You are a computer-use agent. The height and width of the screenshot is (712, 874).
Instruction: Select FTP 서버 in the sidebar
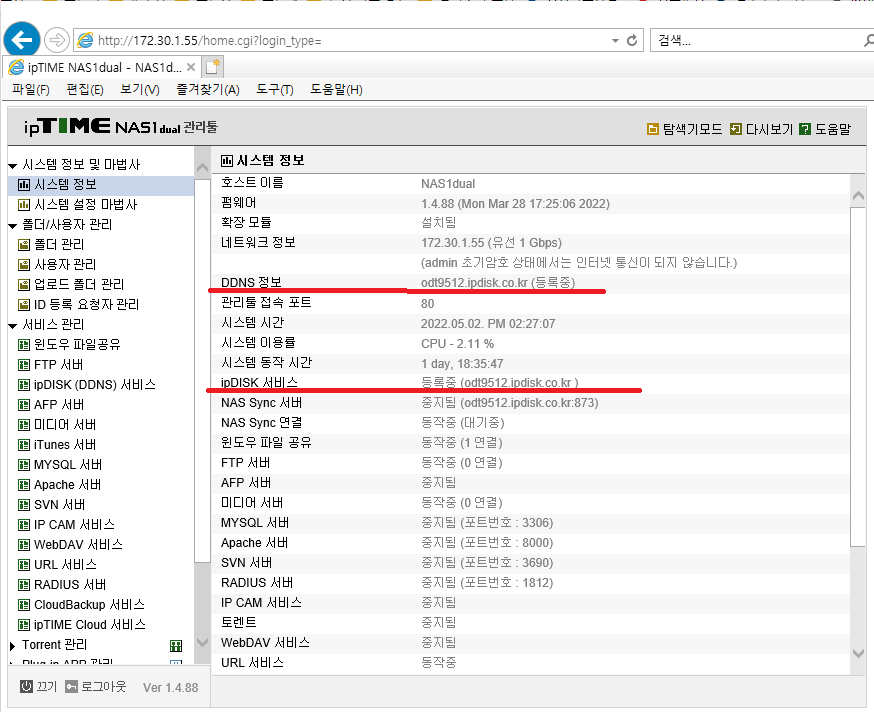pos(59,365)
